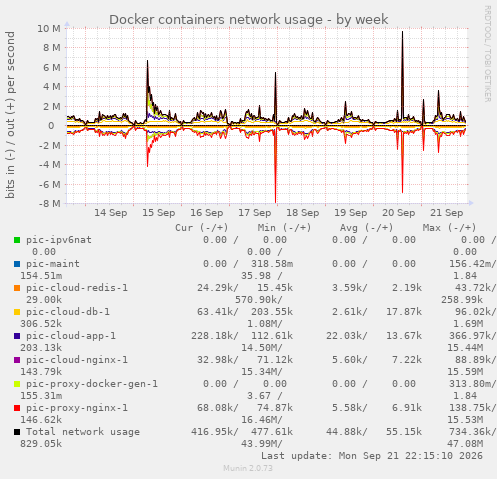Click the '14 Sep' x-axis label
Viewport: 497px width, 479px height.
coord(111,213)
